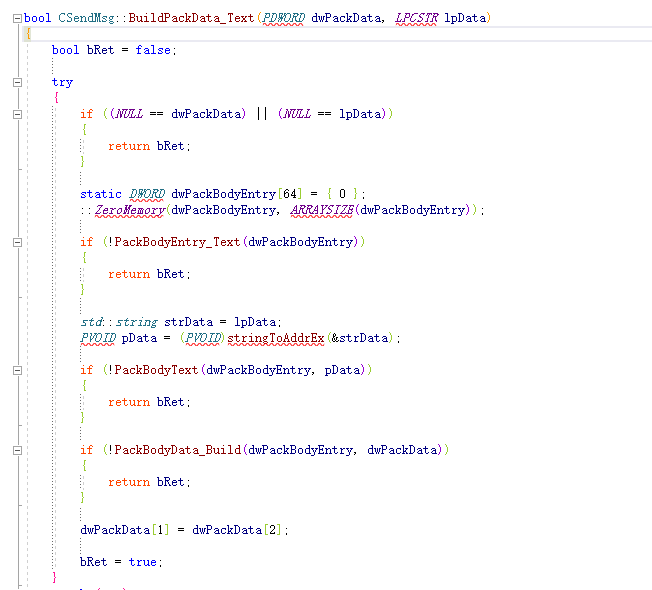Collapse the PackBodyData_Build if block
652x590 pixels.
[x=17, y=450]
